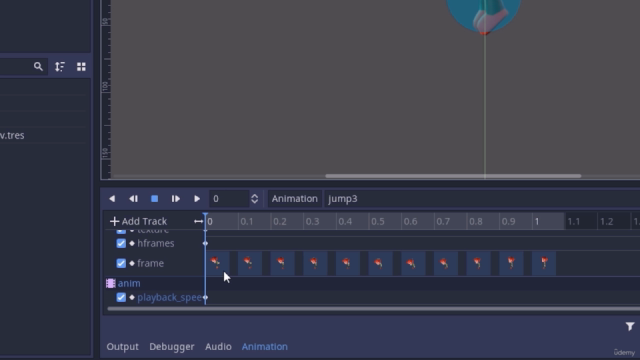Open the Debugger bottom panel tab

tap(171, 347)
